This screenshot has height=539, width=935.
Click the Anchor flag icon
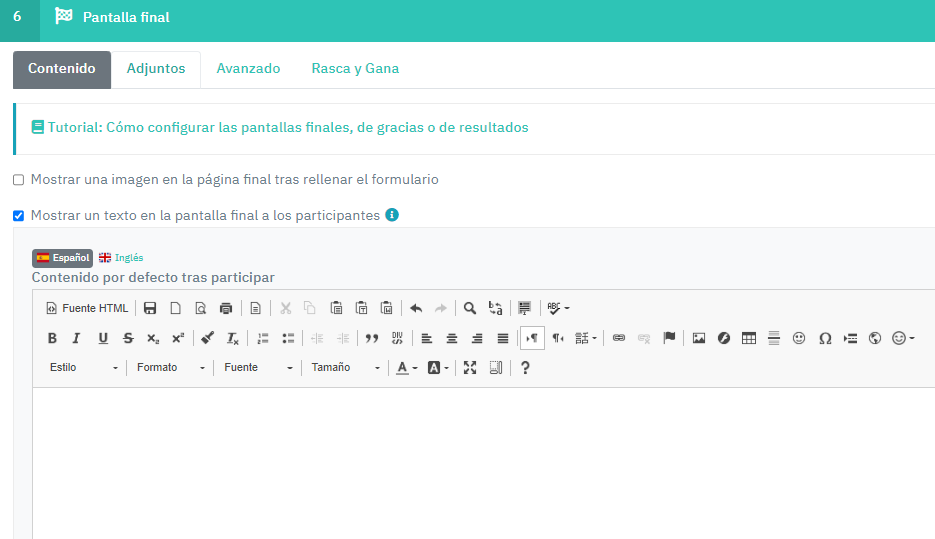click(669, 338)
